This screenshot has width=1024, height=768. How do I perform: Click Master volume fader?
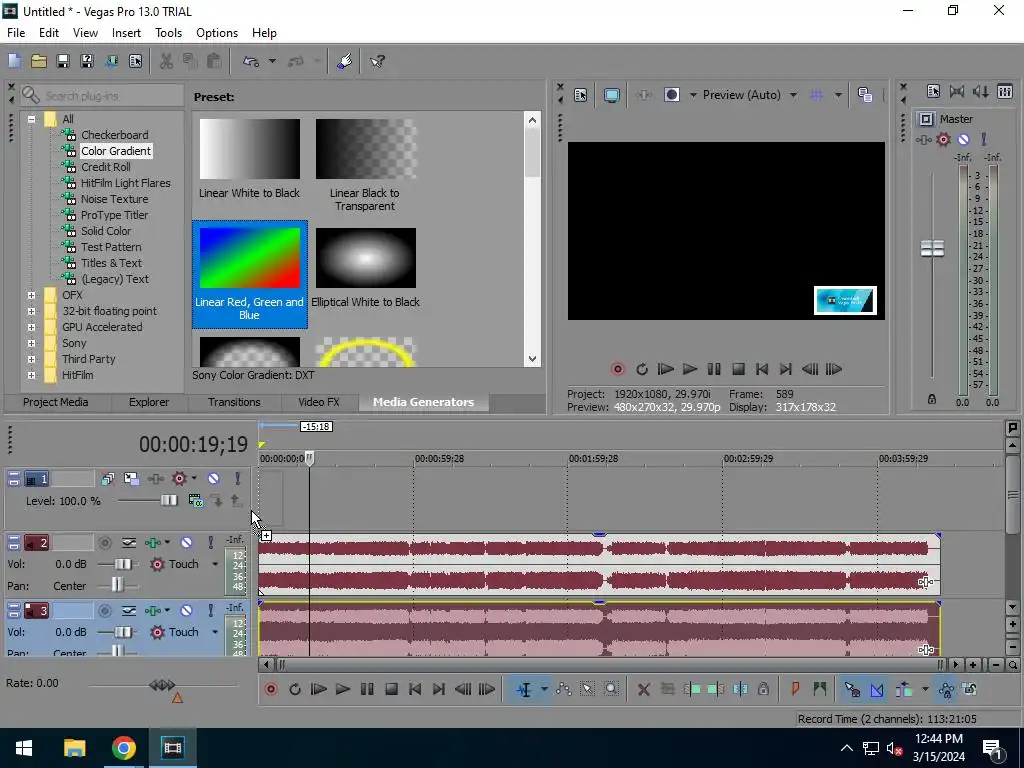click(x=932, y=248)
